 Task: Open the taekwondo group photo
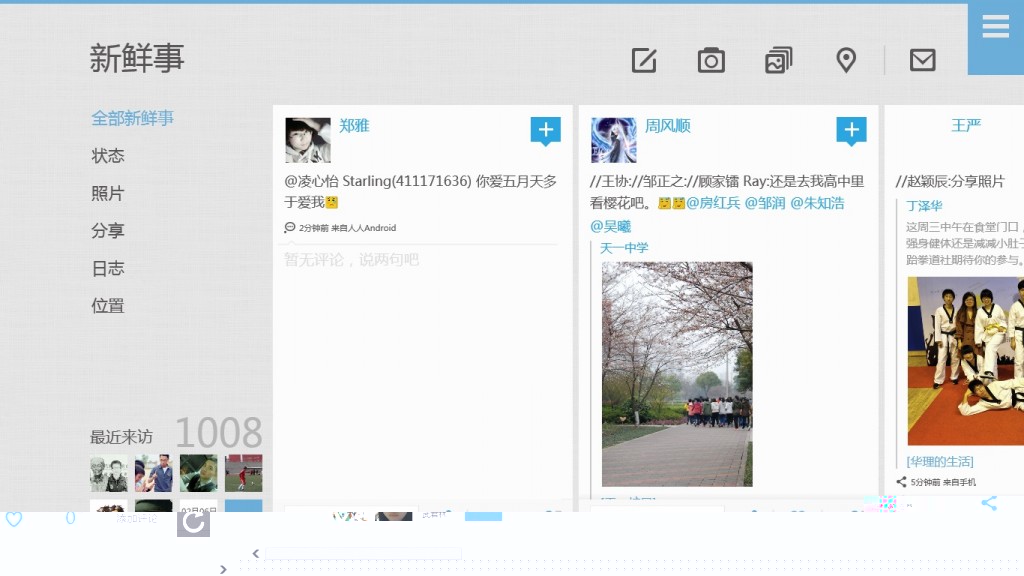[966, 361]
